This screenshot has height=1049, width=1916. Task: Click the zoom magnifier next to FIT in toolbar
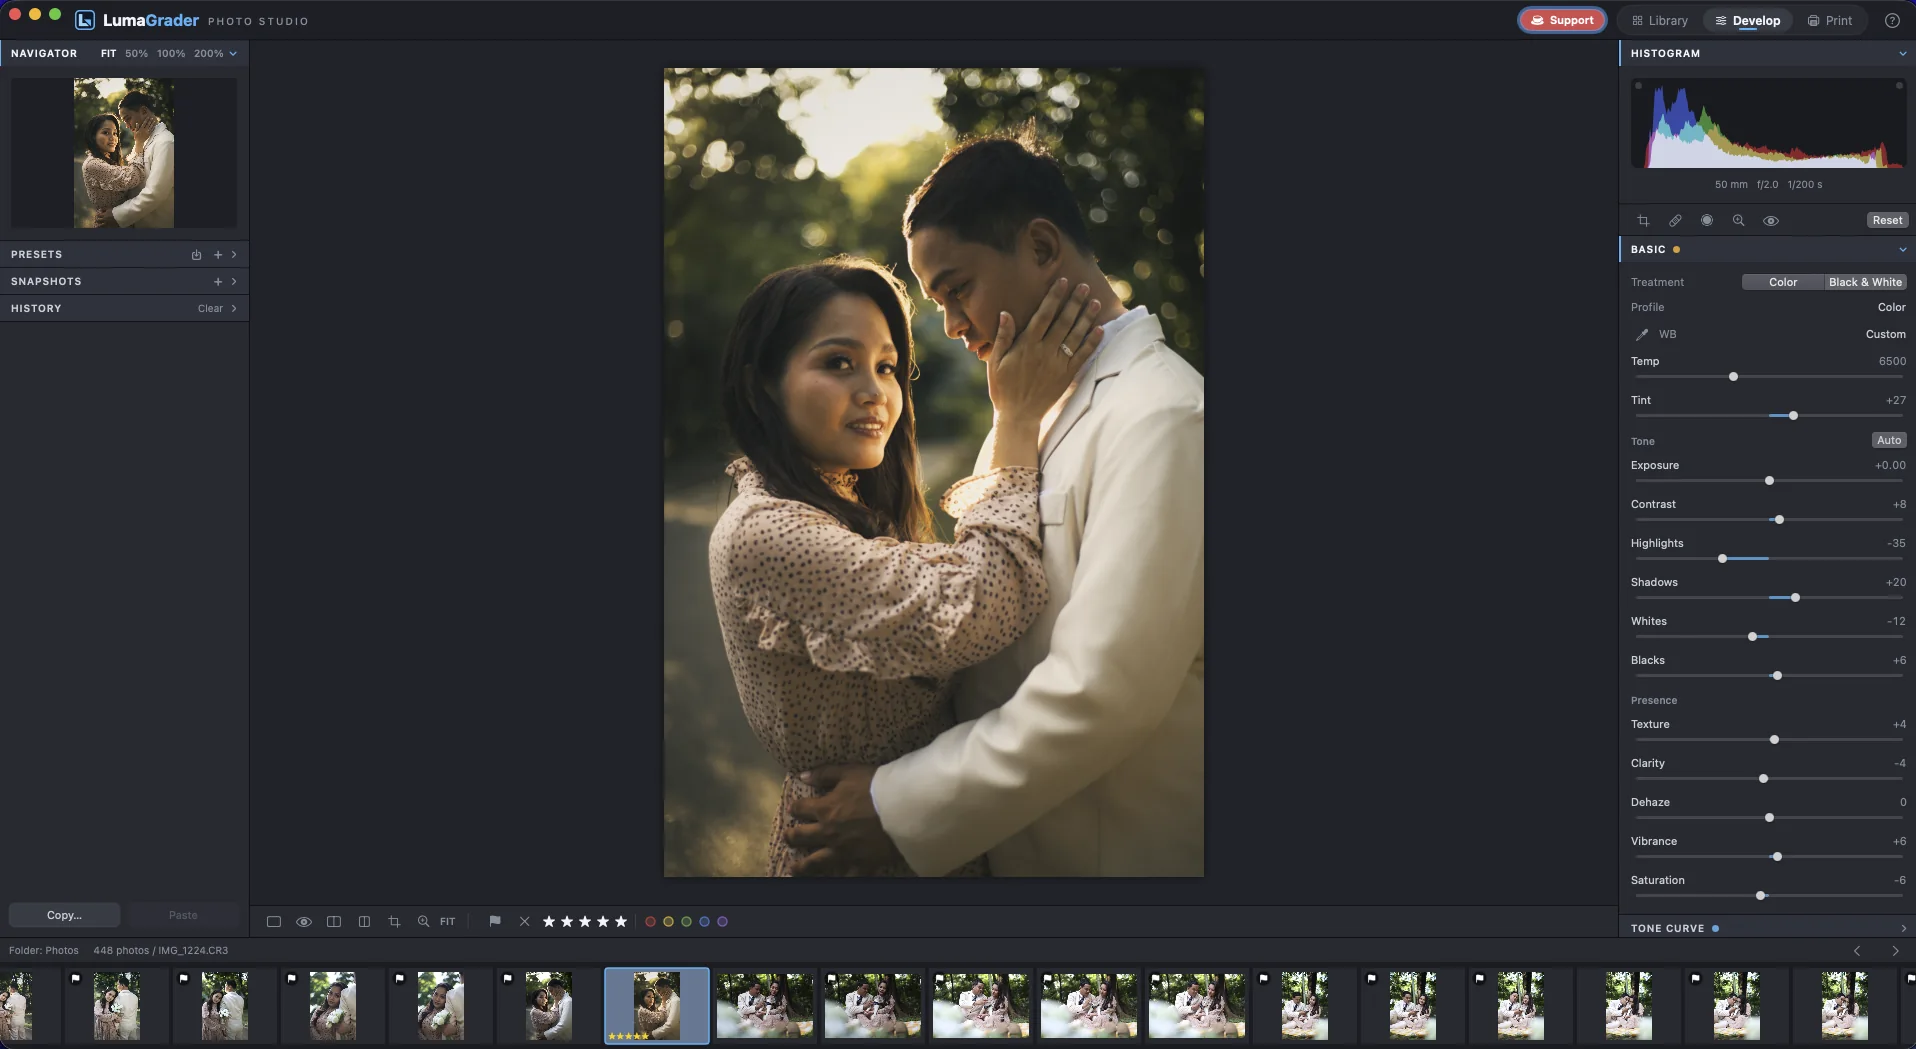424,921
